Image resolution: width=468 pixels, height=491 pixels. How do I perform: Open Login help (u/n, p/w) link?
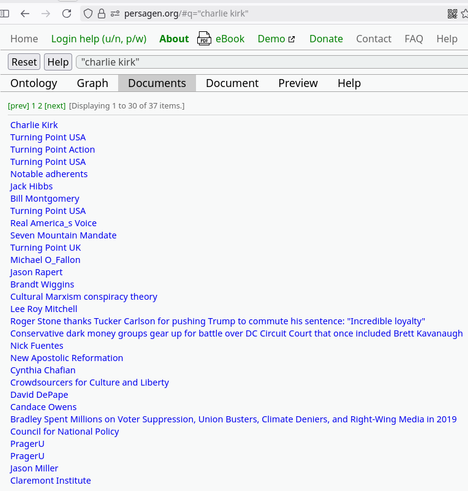pos(99,39)
